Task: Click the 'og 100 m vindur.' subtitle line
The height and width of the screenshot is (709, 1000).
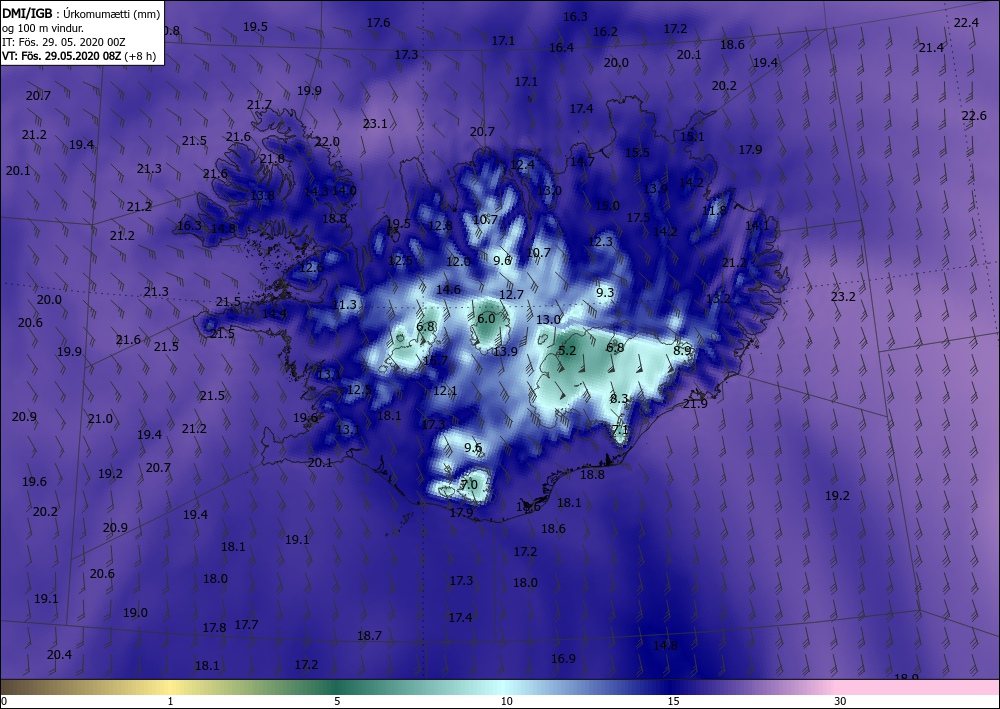Action: click(x=43, y=28)
